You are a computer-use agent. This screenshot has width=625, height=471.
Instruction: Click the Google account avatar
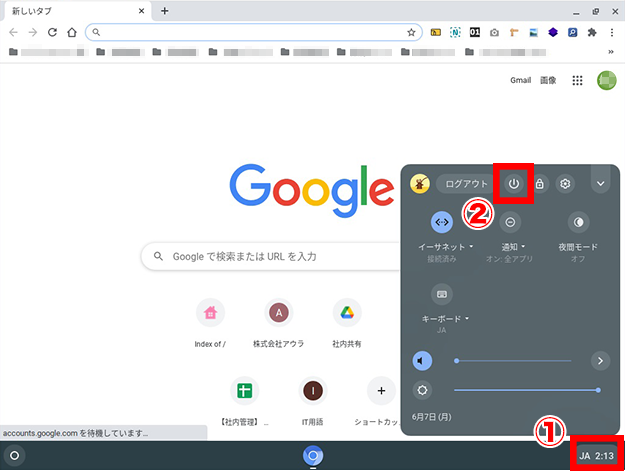pyautogui.click(x=607, y=80)
